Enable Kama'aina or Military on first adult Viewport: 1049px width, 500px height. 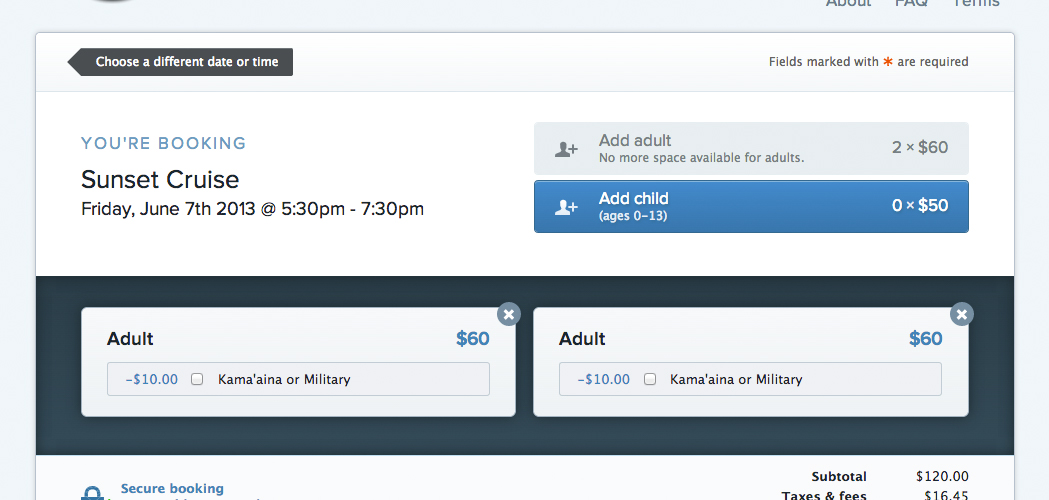click(x=197, y=380)
